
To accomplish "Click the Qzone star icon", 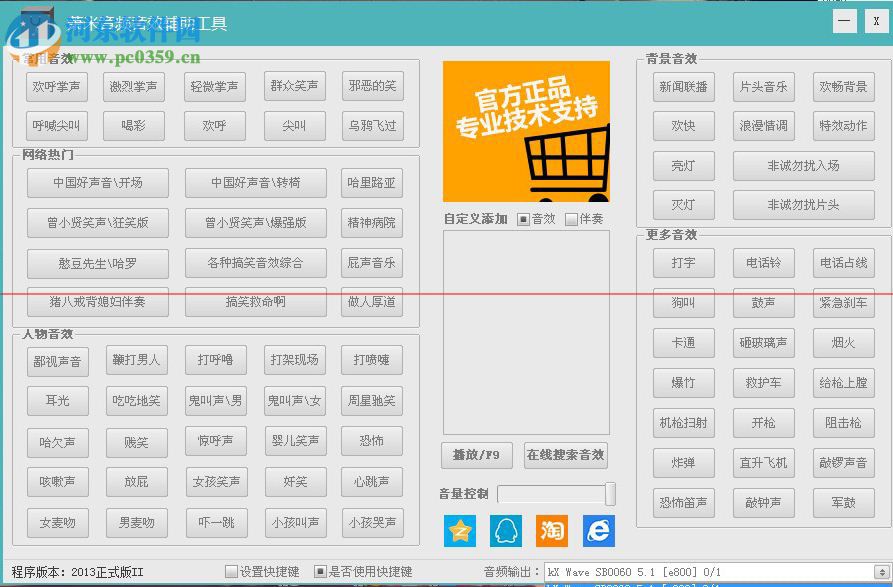I will click(460, 531).
